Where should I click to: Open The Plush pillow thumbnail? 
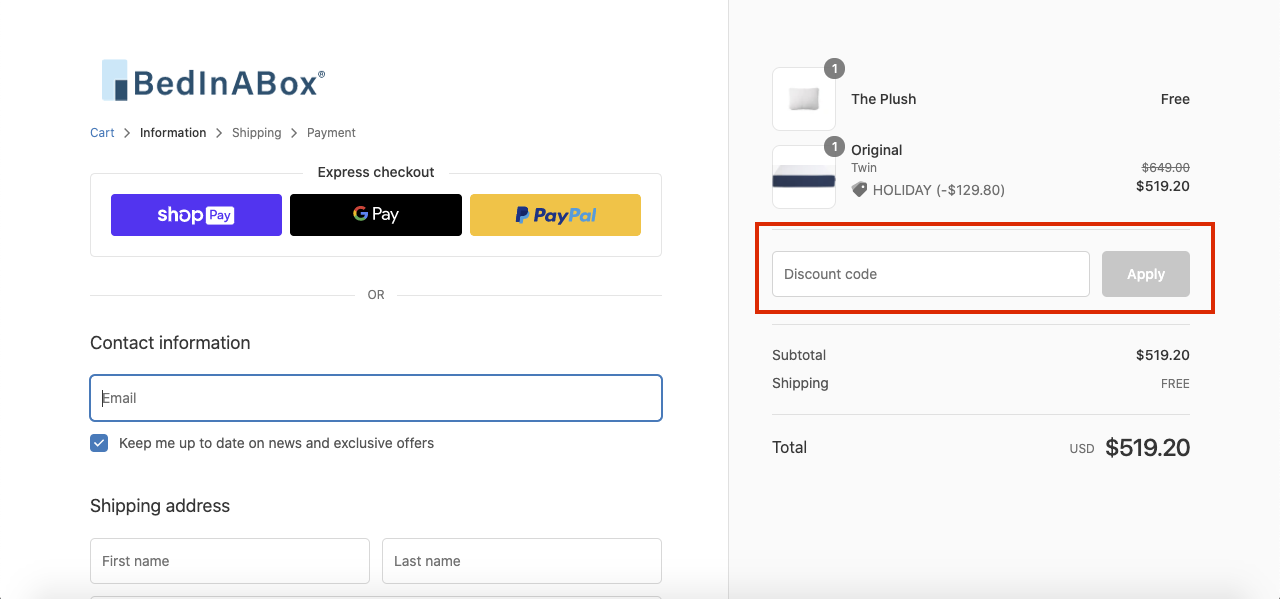coord(804,99)
